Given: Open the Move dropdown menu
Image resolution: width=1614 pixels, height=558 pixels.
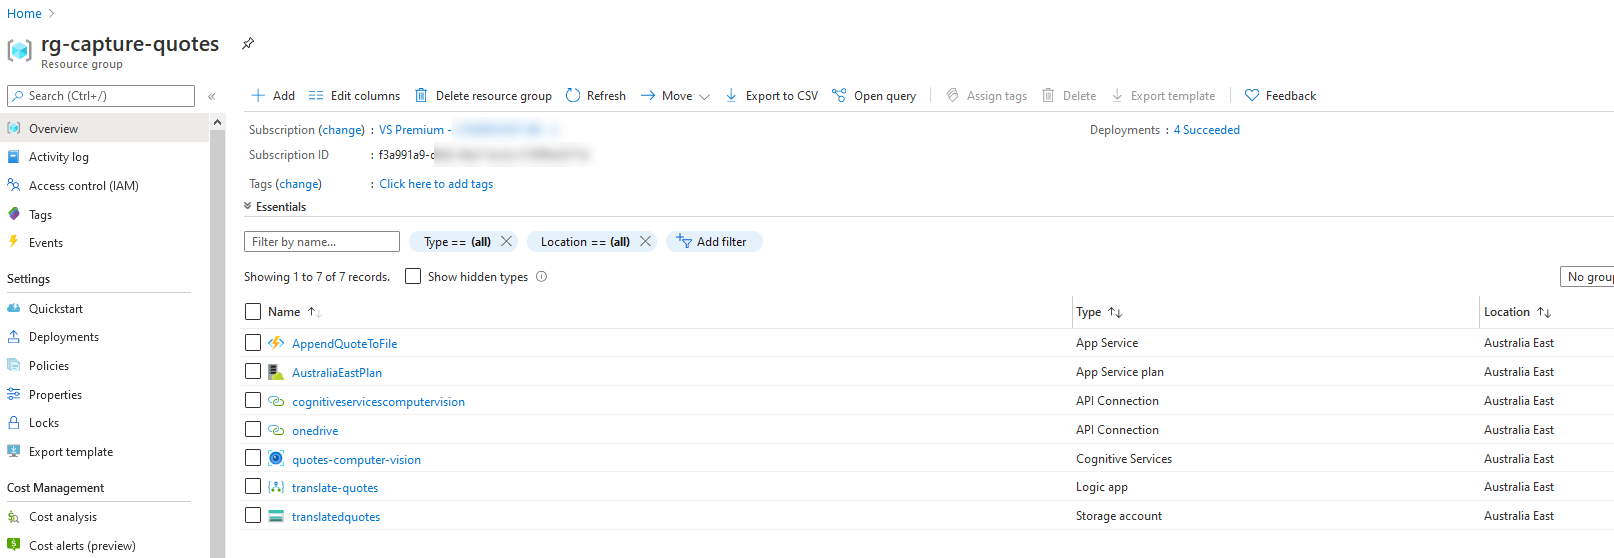Looking at the screenshot, I should click(x=675, y=95).
